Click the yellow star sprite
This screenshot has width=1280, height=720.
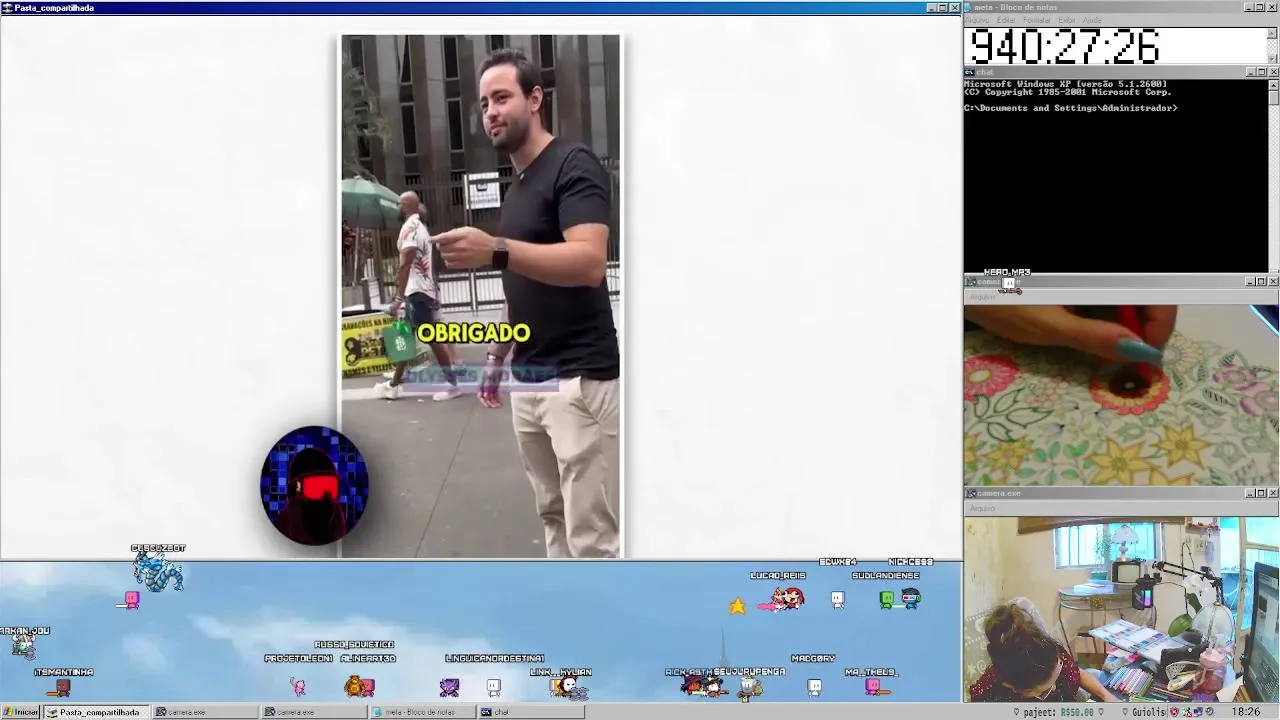pyautogui.click(x=737, y=605)
